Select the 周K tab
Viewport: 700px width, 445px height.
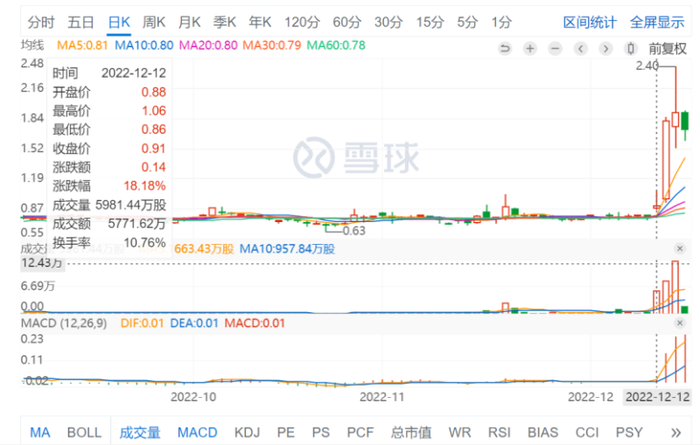154,22
